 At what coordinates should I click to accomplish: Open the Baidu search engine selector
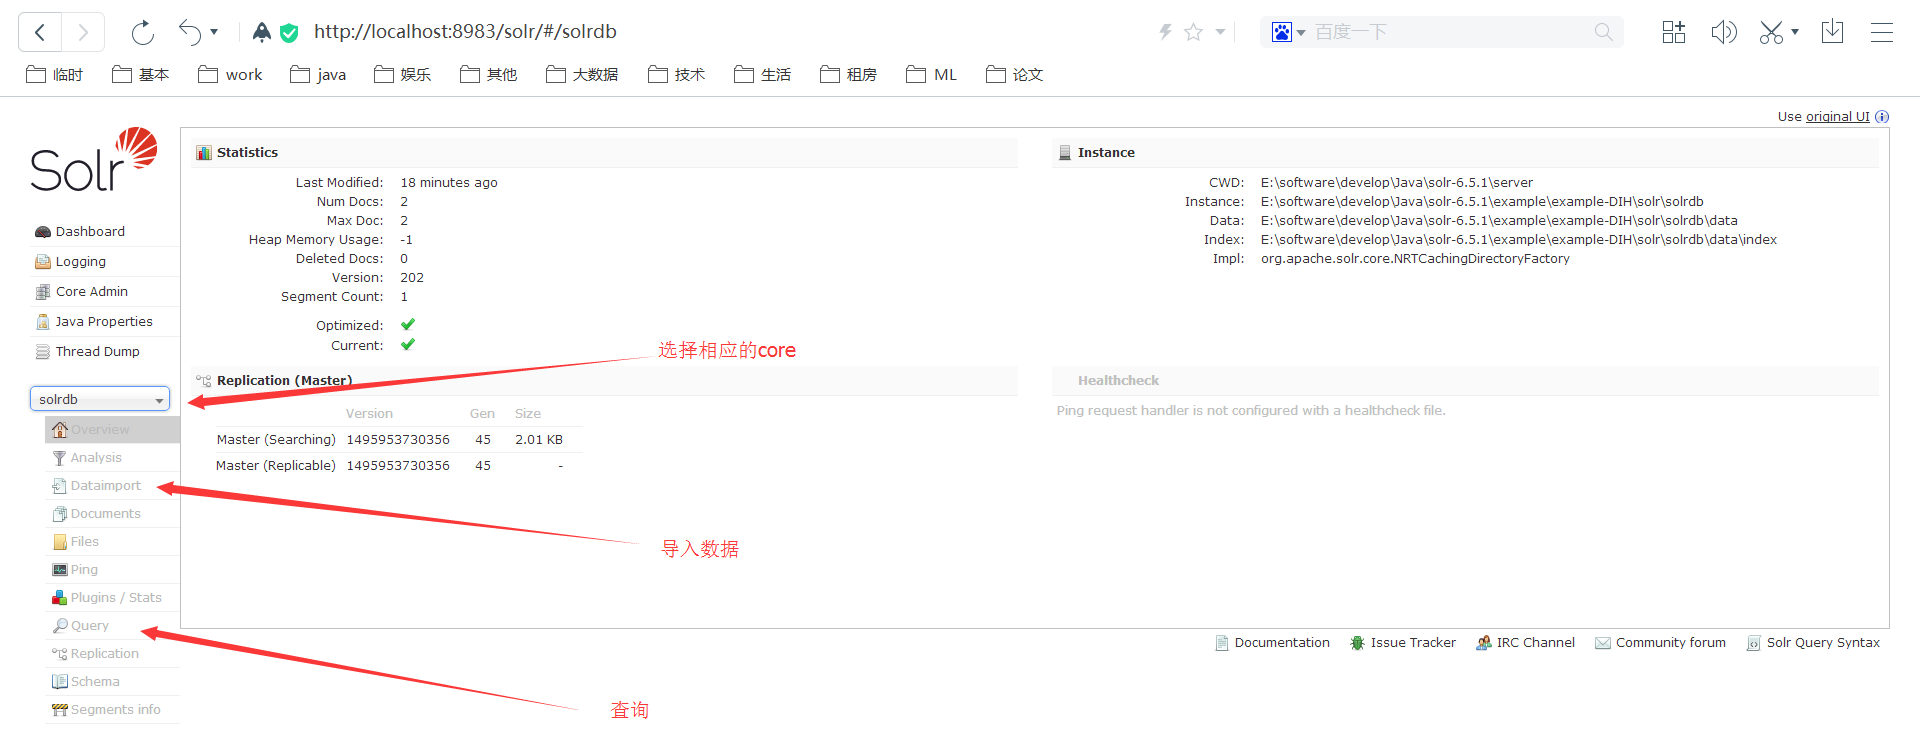(x=1288, y=32)
